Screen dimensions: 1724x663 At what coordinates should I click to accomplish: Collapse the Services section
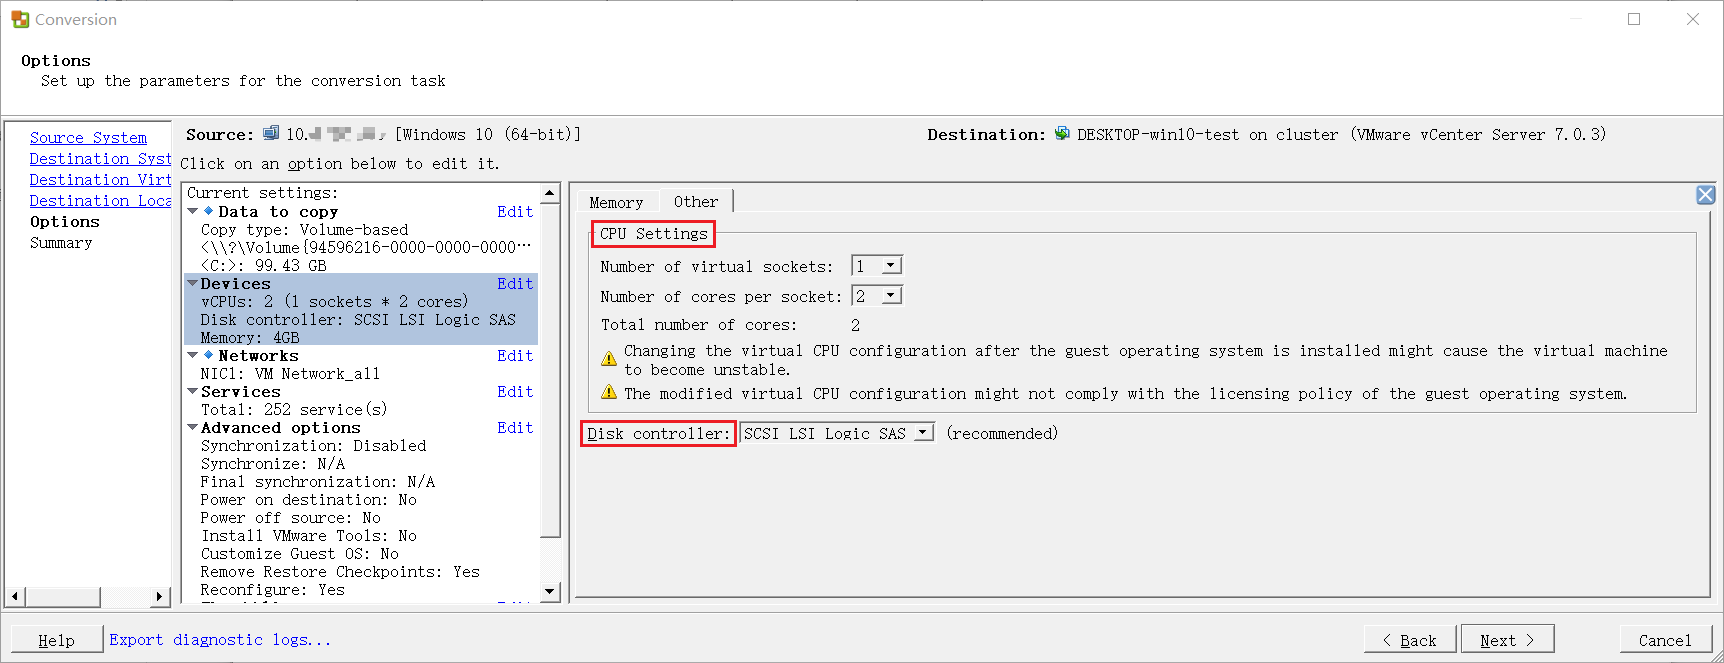pyautogui.click(x=193, y=391)
